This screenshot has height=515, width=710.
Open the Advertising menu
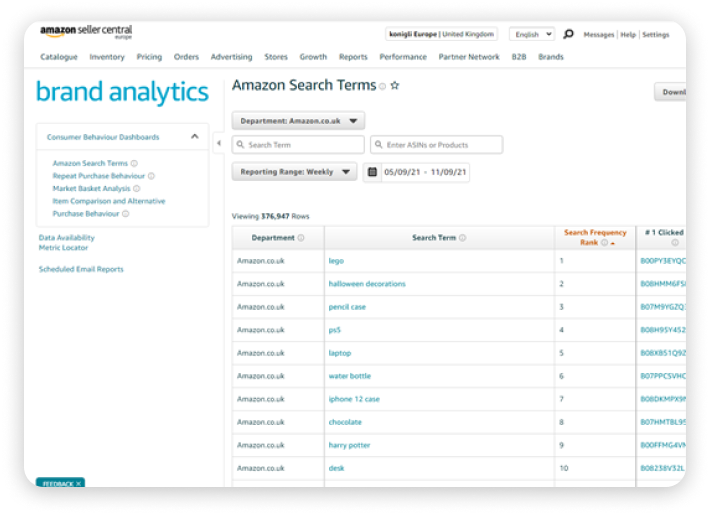[231, 57]
